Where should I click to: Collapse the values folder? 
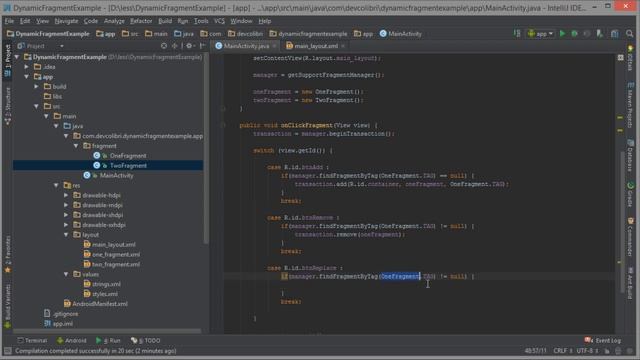click(x=66, y=274)
